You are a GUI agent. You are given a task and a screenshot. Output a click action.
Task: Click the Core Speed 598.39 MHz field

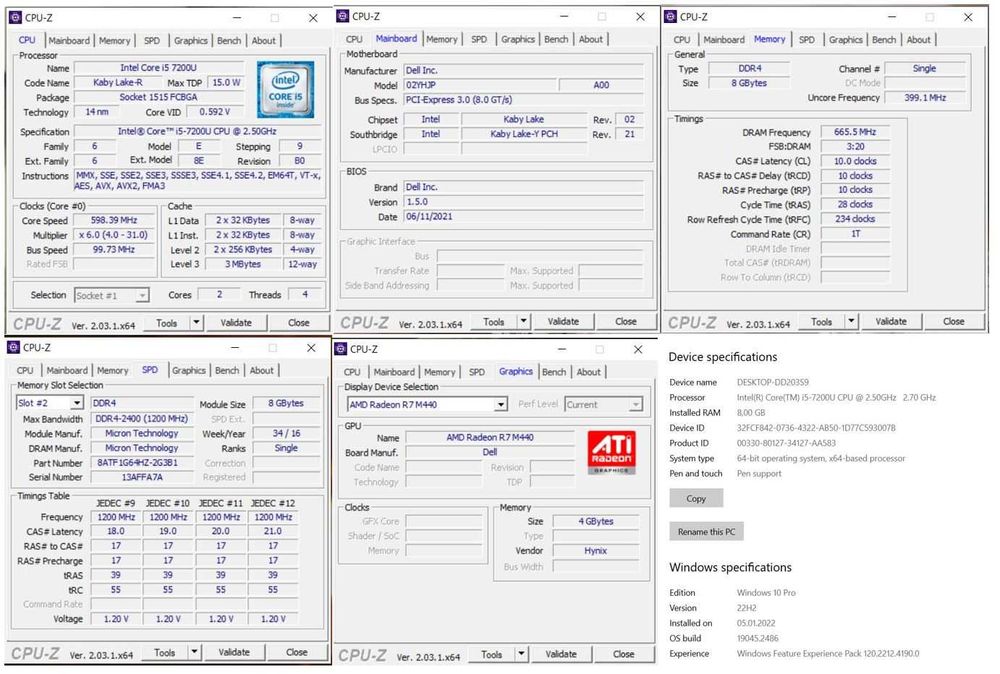coord(114,220)
